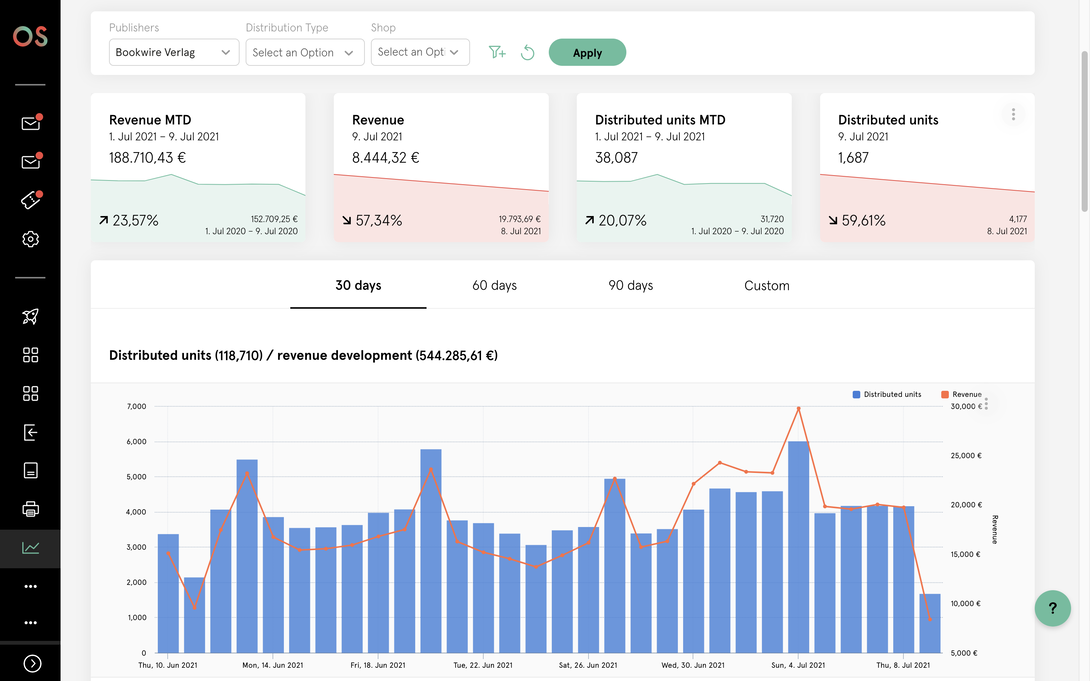The height and width of the screenshot is (681, 1090).
Task: Toggle the Distributed units series in the legend
Action: [x=886, y=394]
